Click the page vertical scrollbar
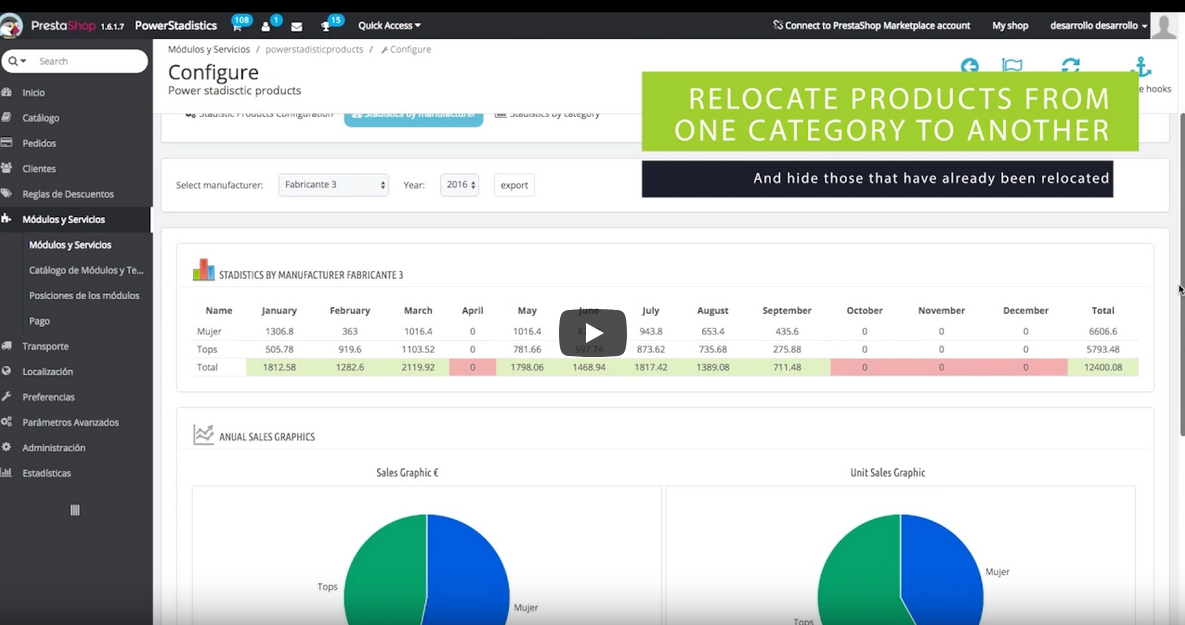 point(1182,274)
